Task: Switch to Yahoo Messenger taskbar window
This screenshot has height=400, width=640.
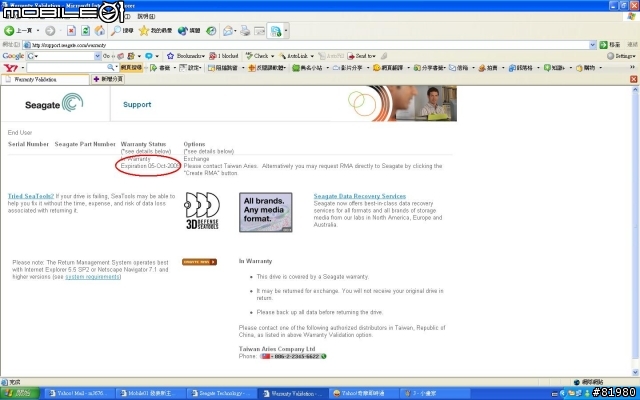Action: [364, 393]
